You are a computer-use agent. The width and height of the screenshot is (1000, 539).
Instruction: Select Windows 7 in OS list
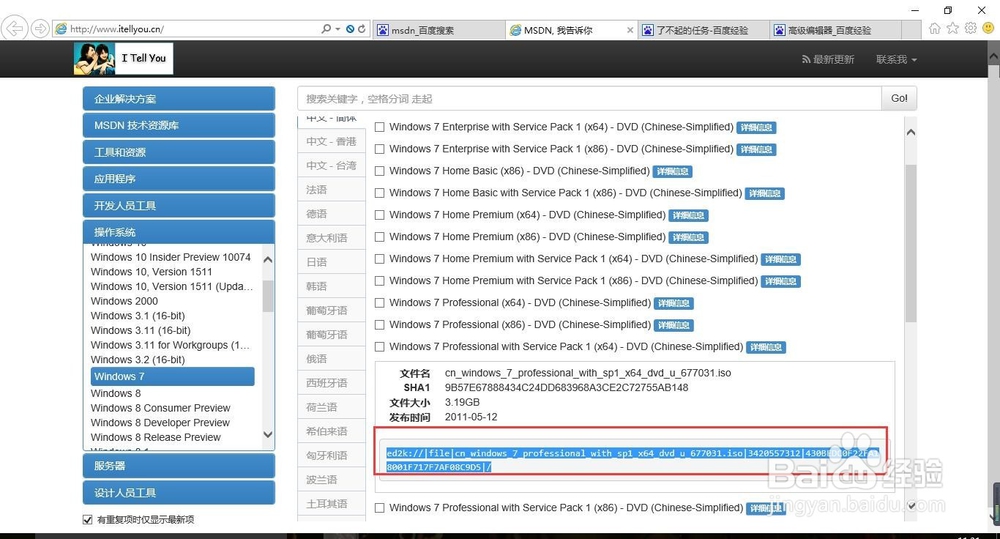coord(172,376)
